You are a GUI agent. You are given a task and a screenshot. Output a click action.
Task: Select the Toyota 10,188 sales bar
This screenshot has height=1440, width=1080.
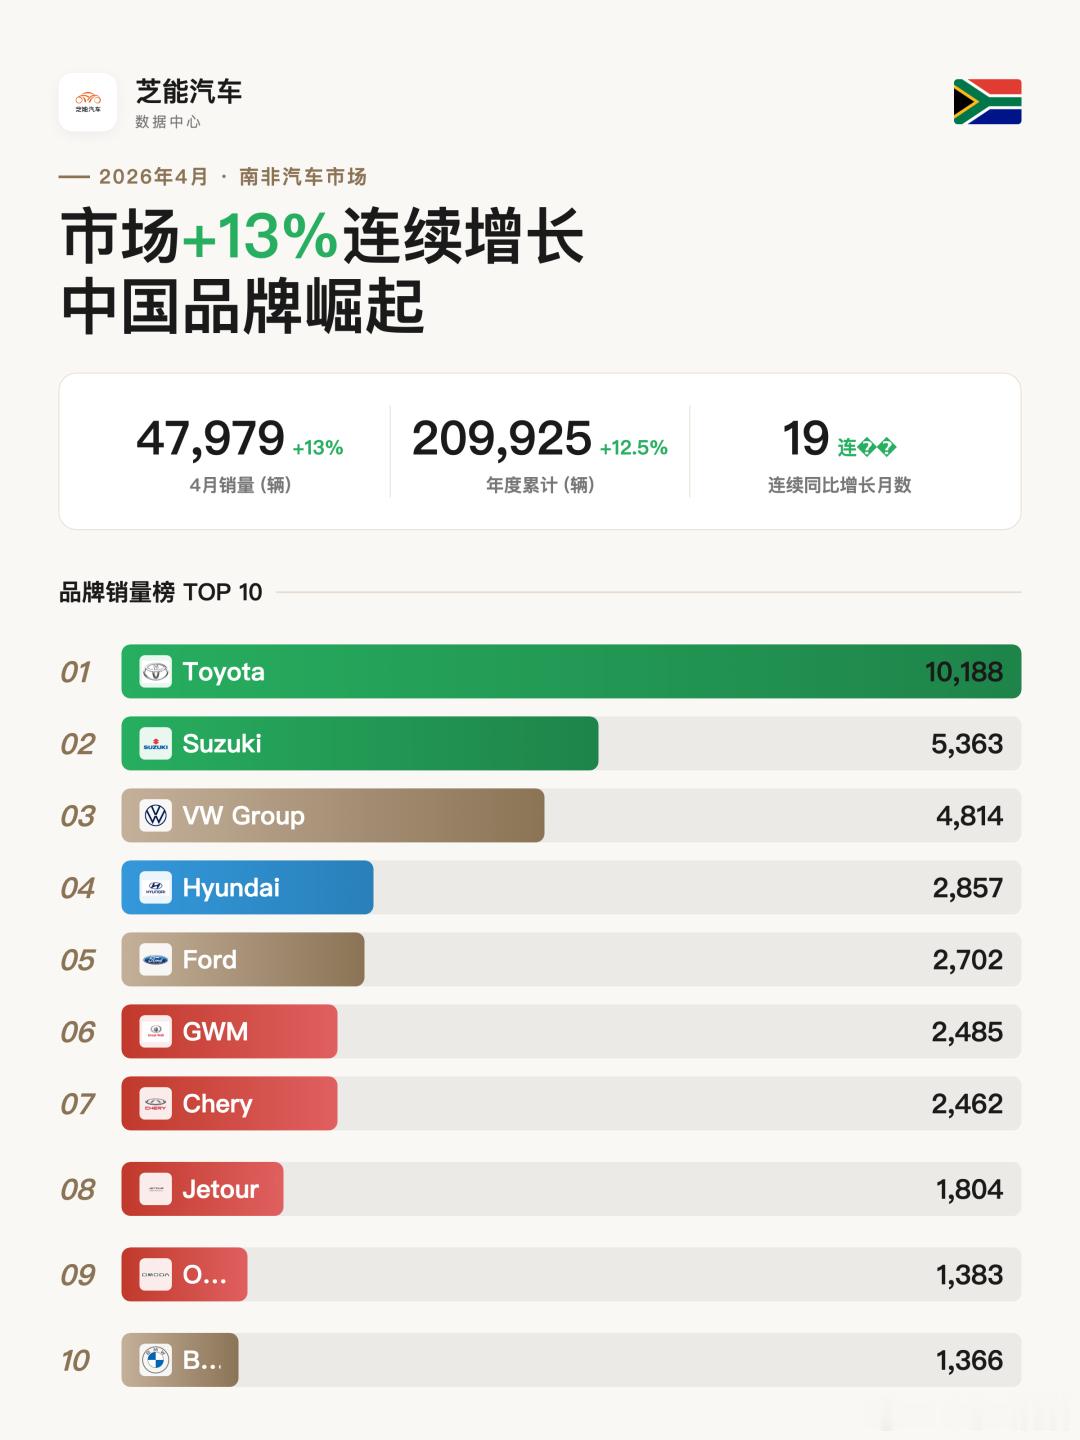click(571, 672)
